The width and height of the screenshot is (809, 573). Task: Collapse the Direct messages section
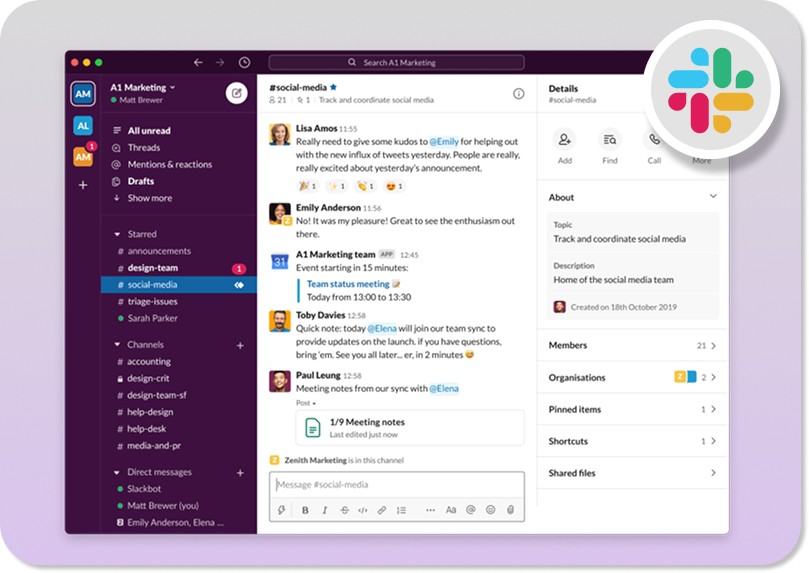tap(117, 472)
